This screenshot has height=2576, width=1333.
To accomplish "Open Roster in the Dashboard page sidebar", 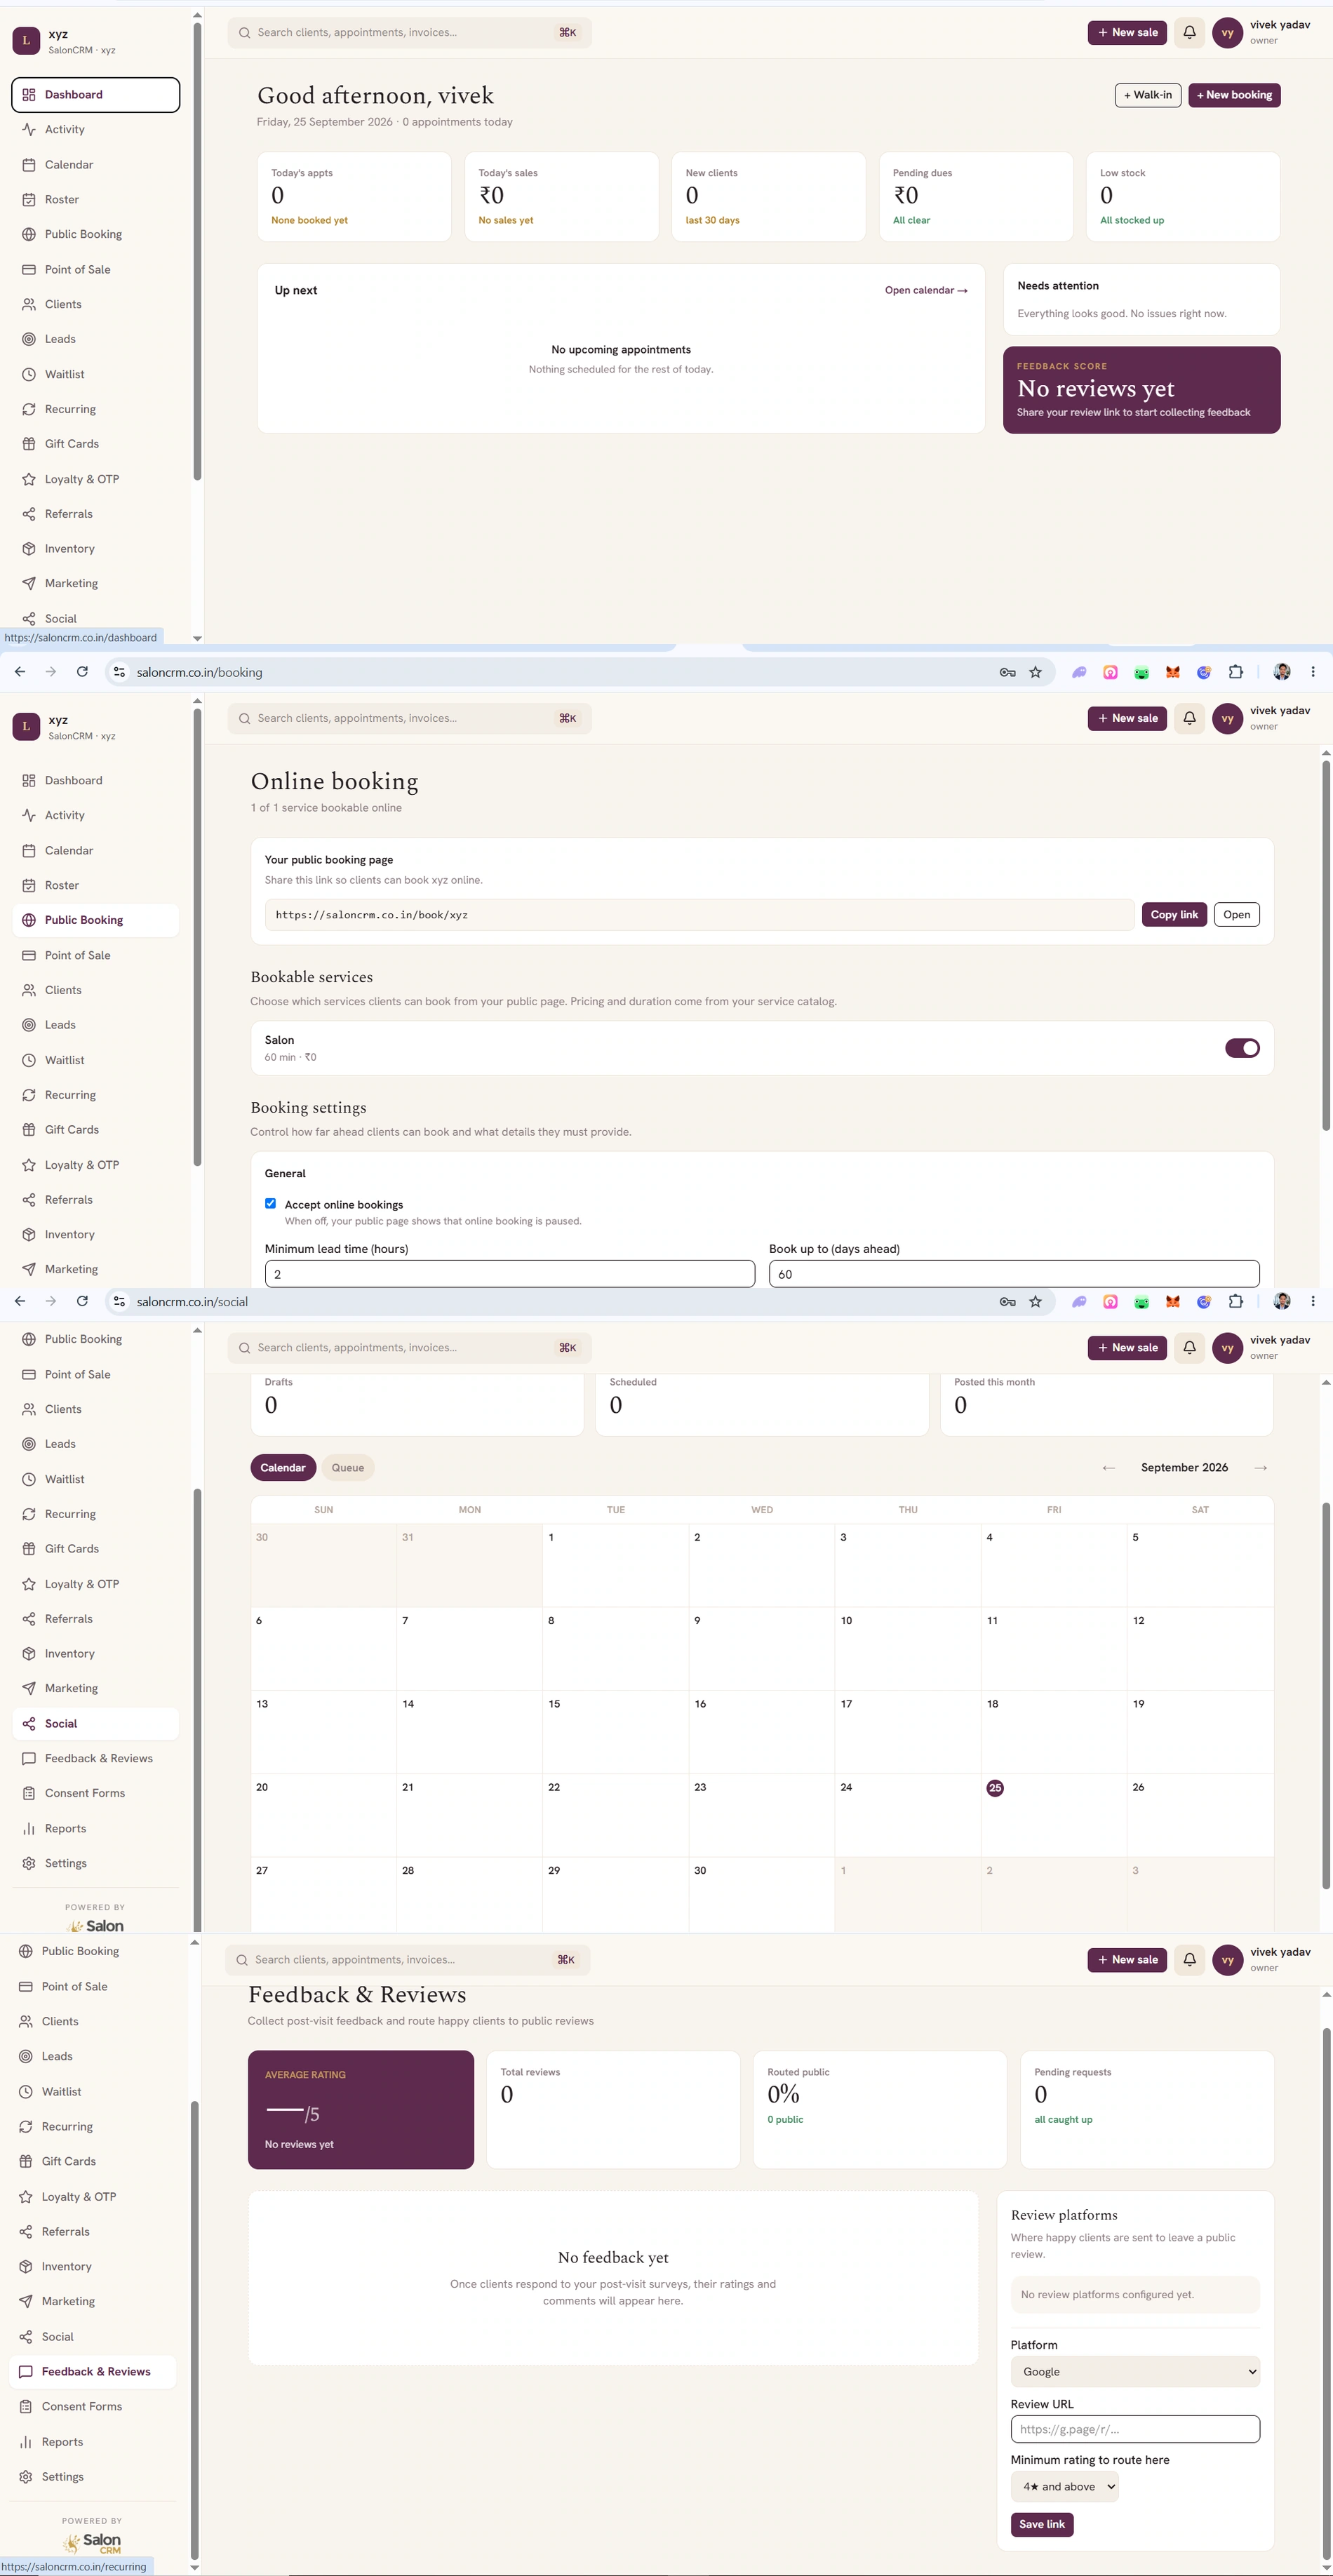I will tap(95, 199).
